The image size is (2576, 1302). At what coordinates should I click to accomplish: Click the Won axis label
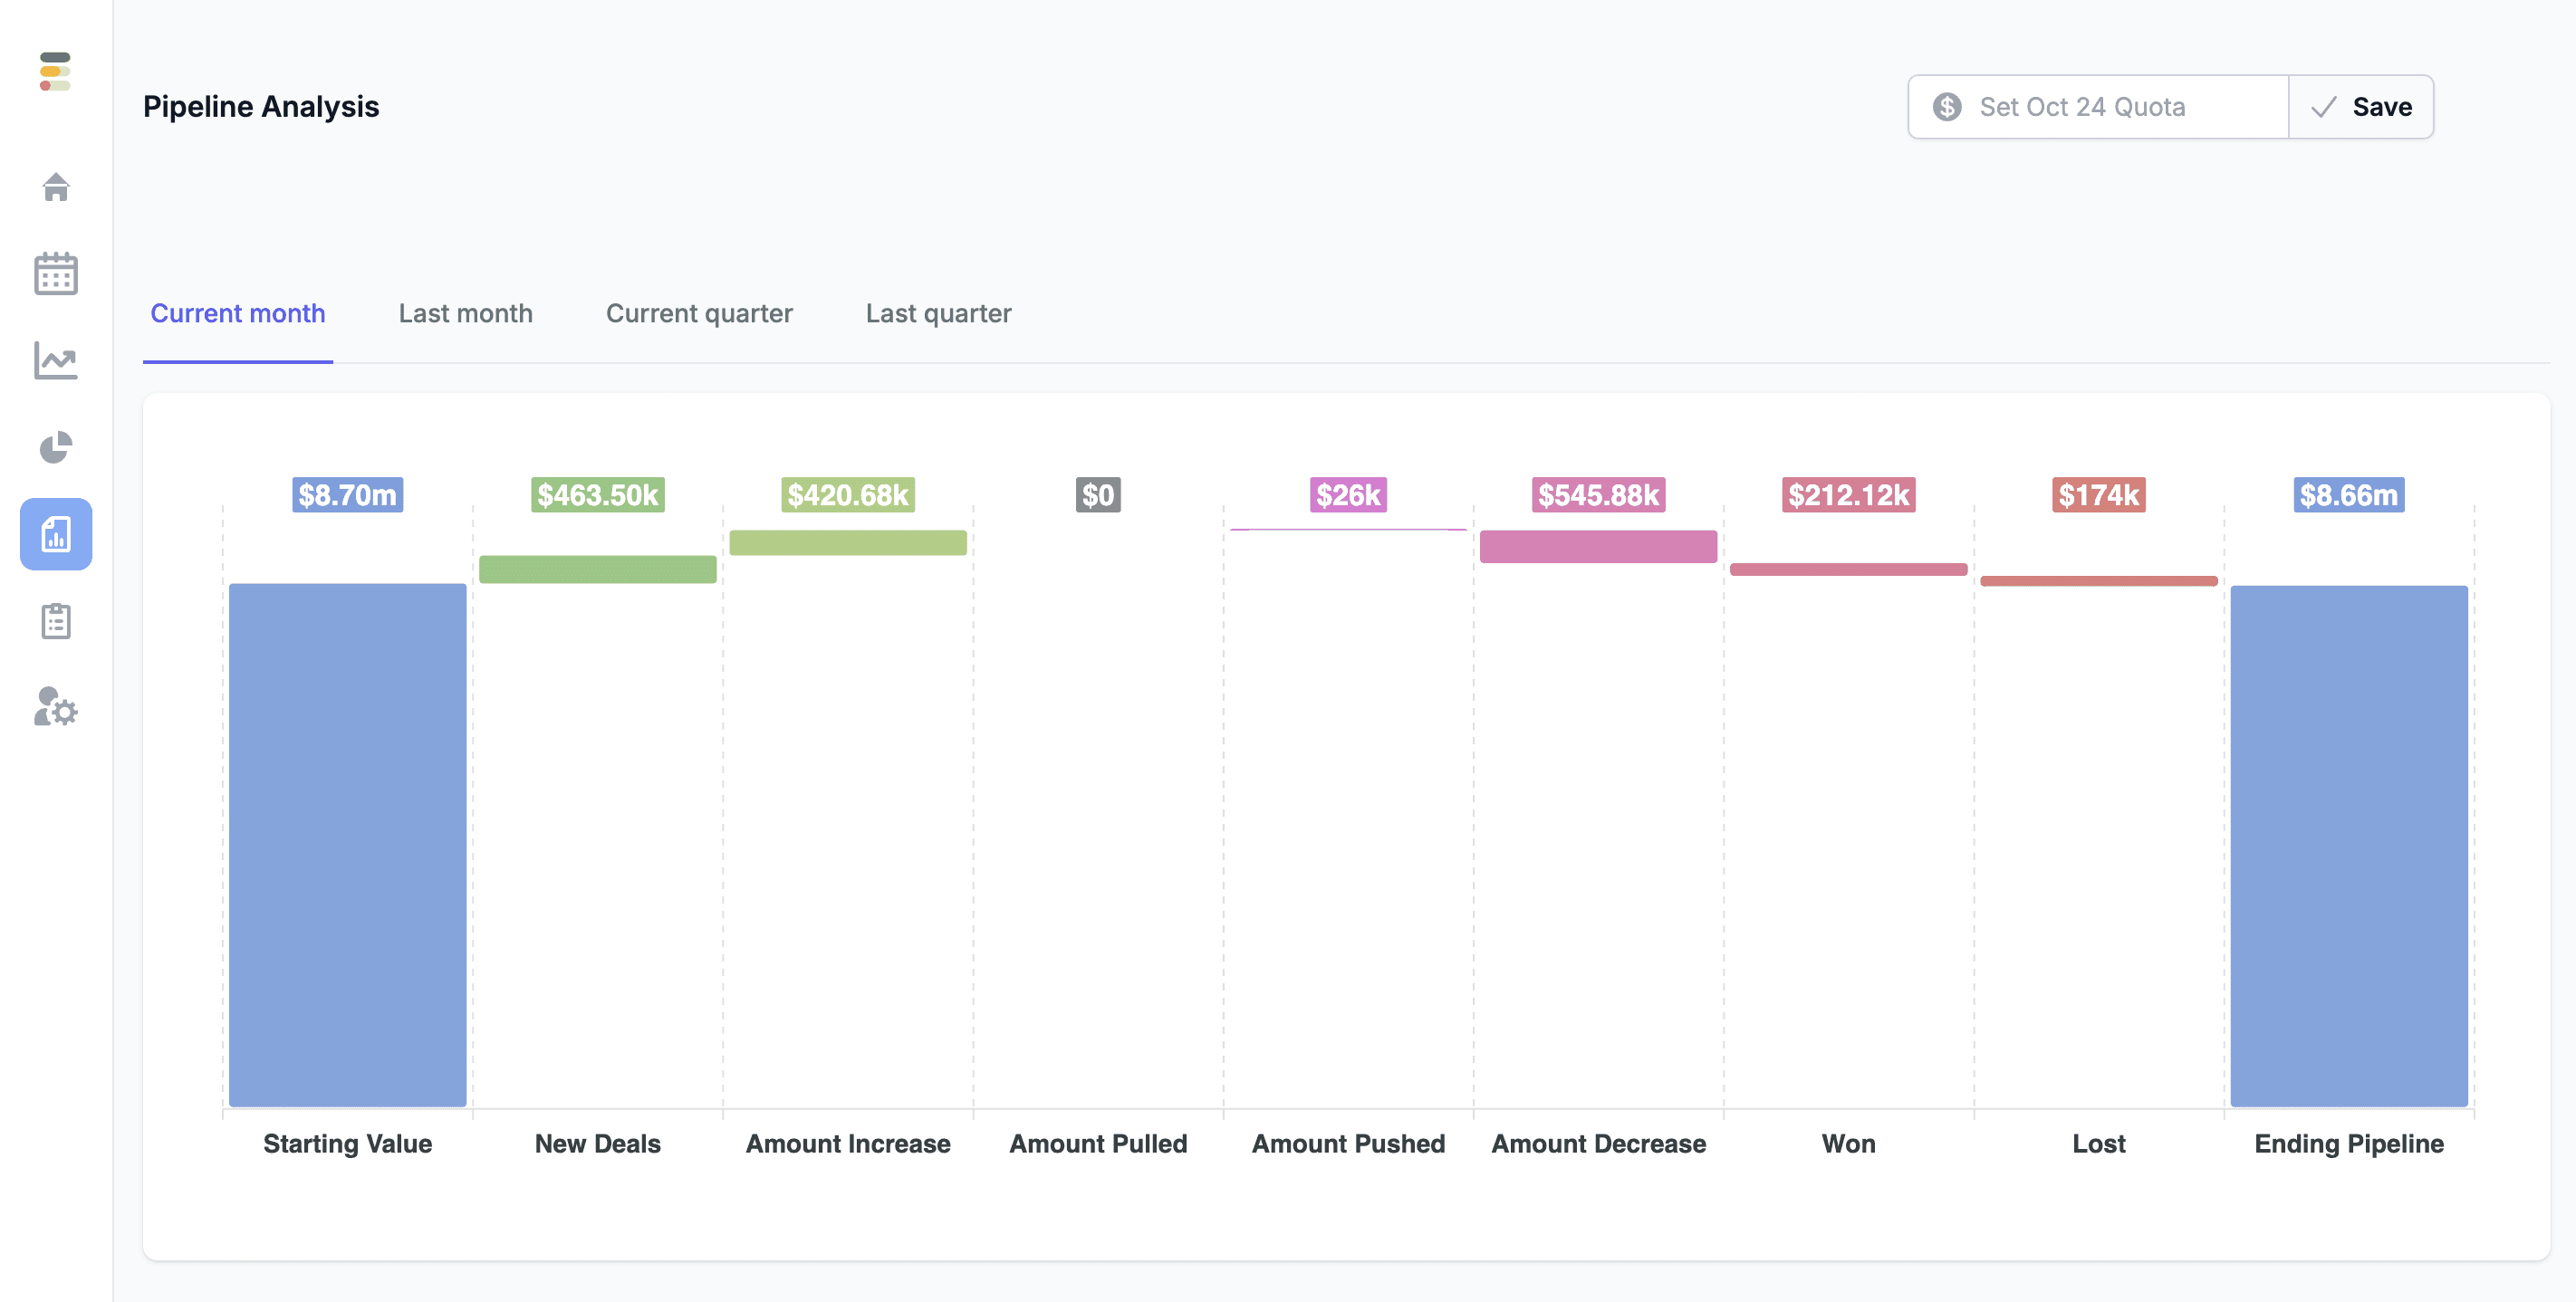[1848, 1144]
